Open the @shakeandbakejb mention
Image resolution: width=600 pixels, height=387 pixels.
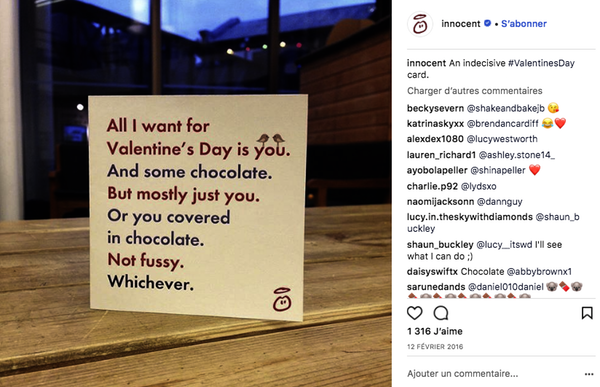505,108
